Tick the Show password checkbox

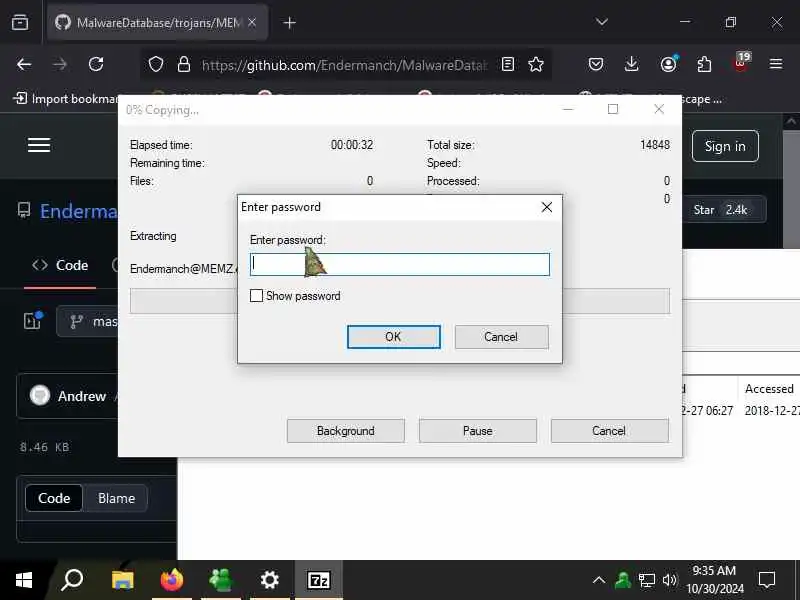pos(256,296)
